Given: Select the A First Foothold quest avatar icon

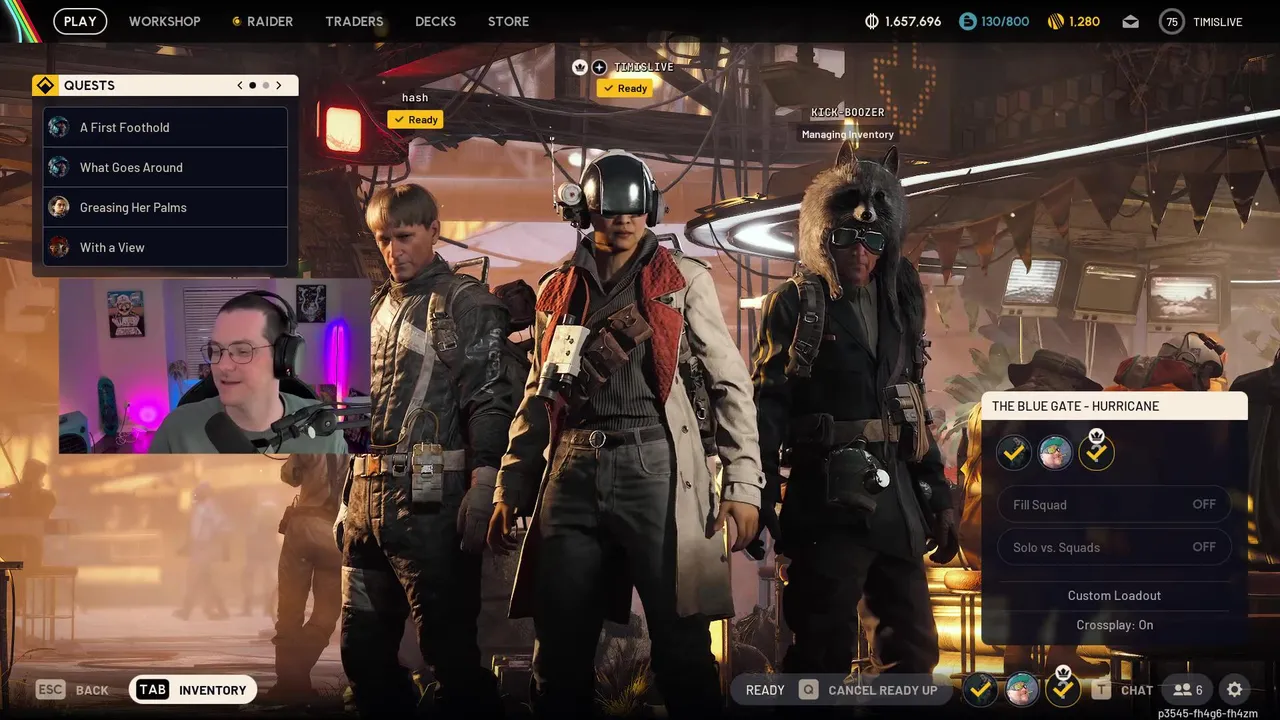Looking at the screenshot, I should tap(59, 127).
